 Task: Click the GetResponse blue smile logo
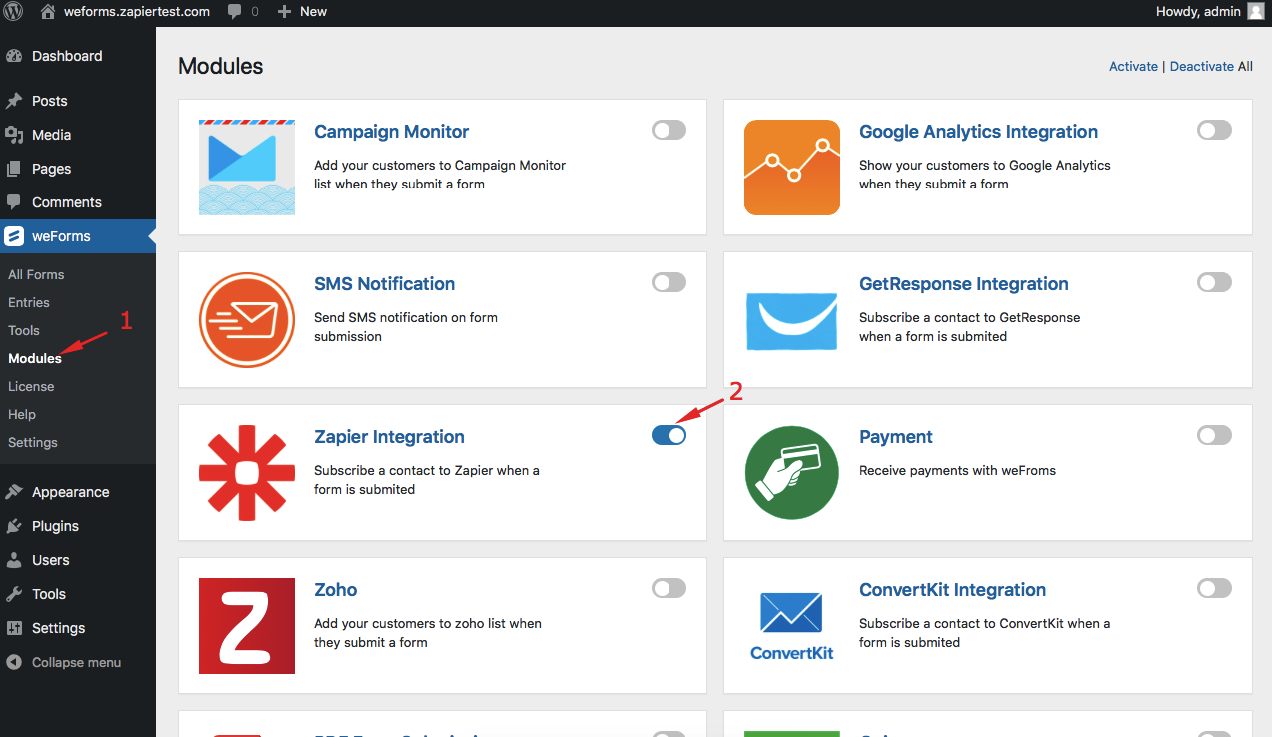click(792, 320)
